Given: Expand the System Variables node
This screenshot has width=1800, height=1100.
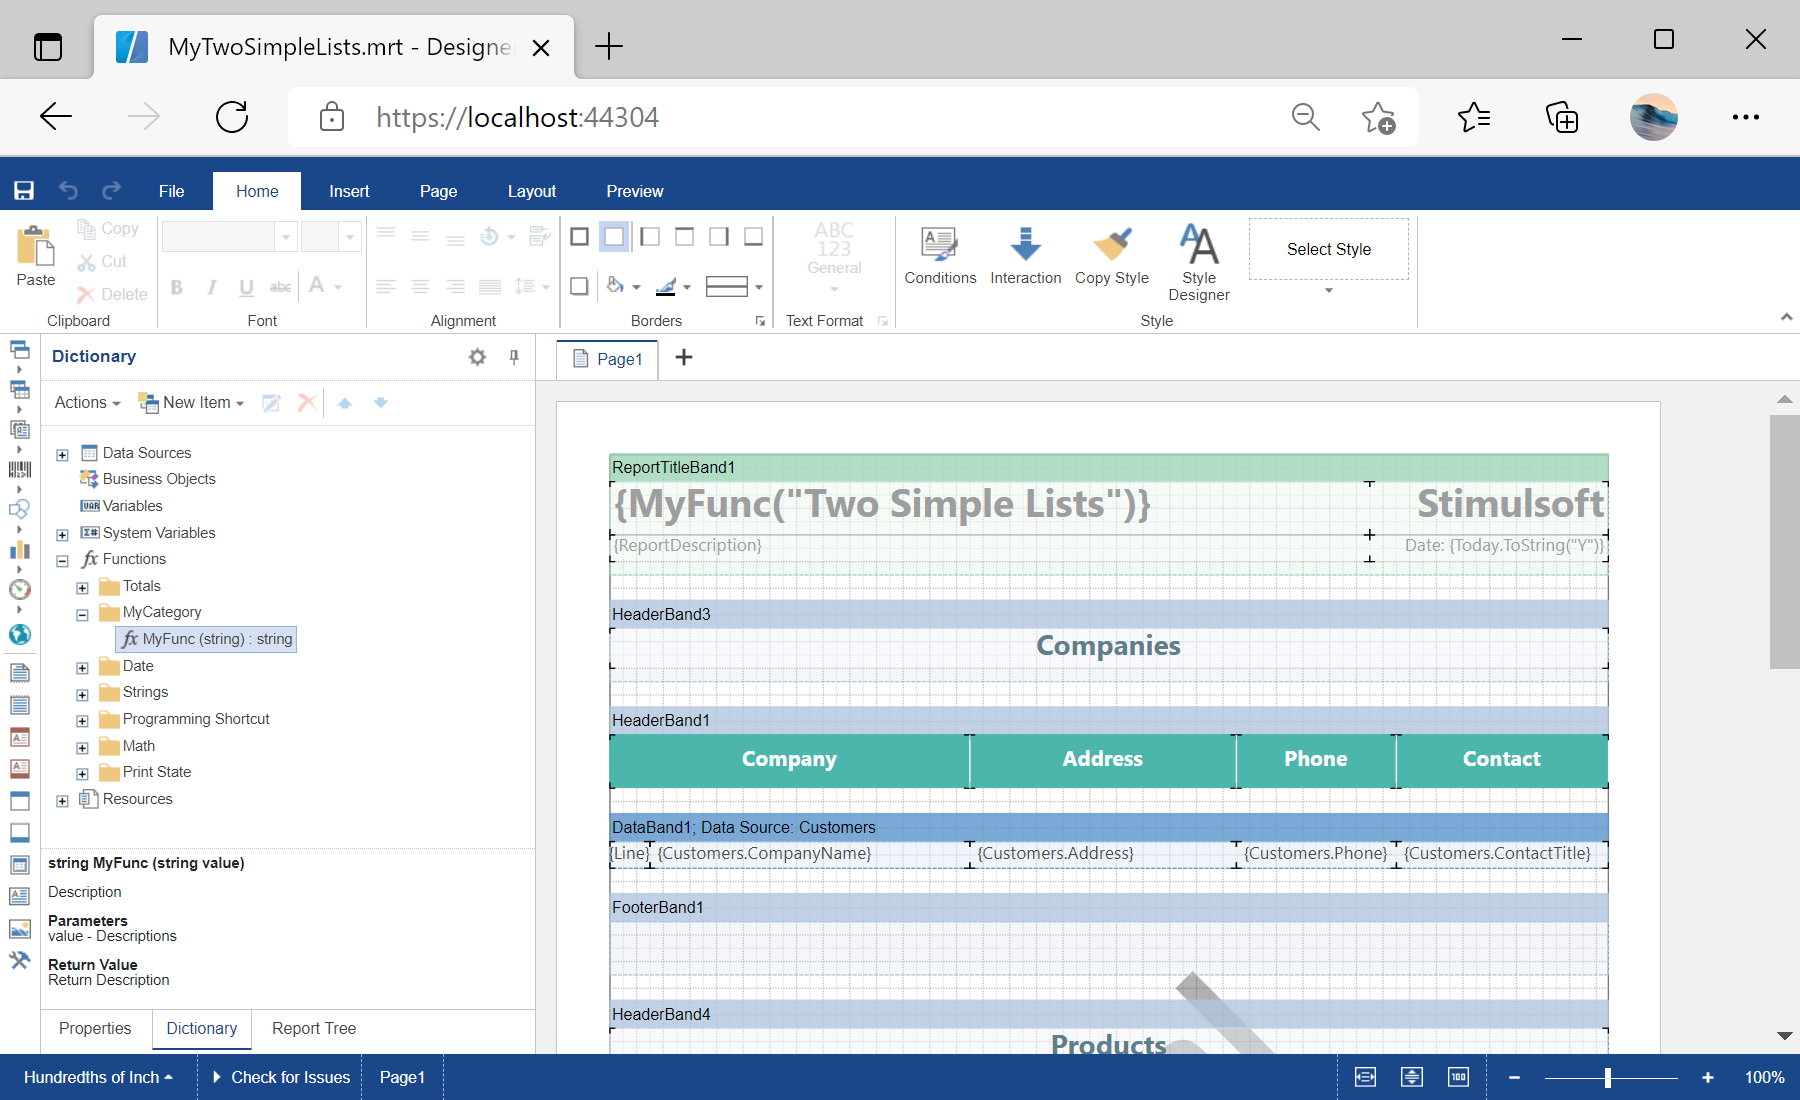Looking at the screenshot, I should click(62, 535).
